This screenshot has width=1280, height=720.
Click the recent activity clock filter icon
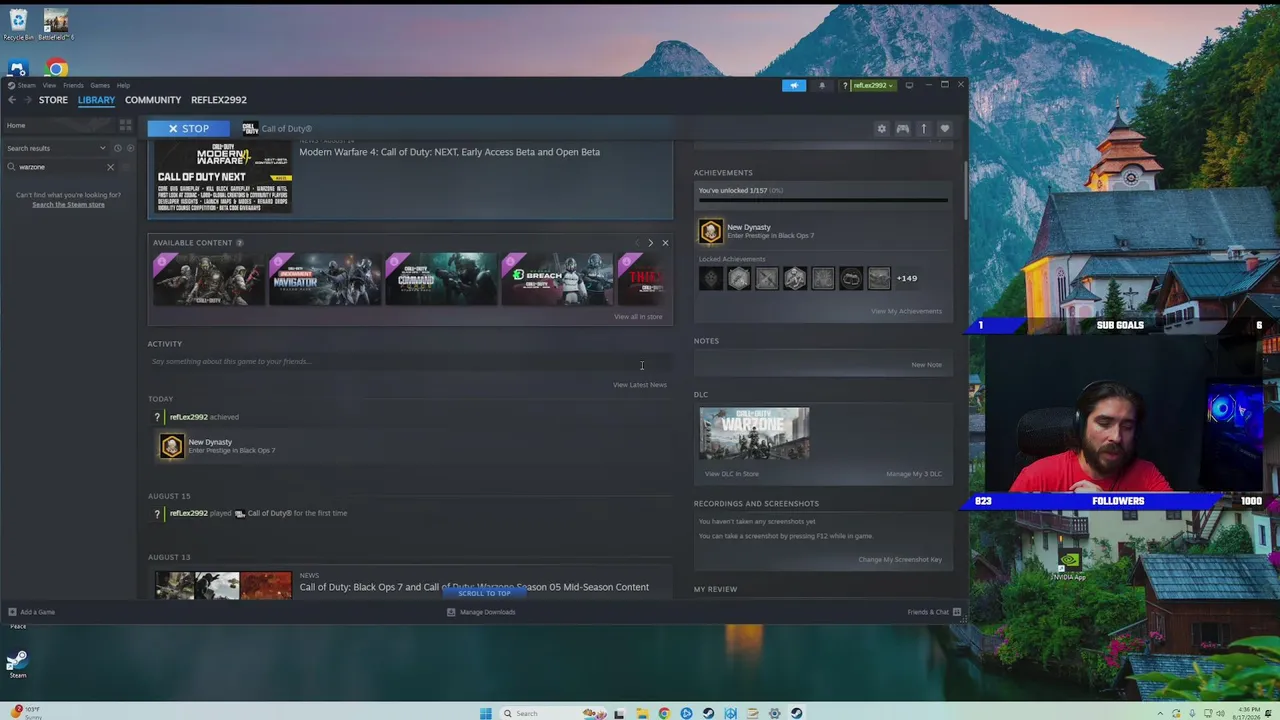pos(117,148)
